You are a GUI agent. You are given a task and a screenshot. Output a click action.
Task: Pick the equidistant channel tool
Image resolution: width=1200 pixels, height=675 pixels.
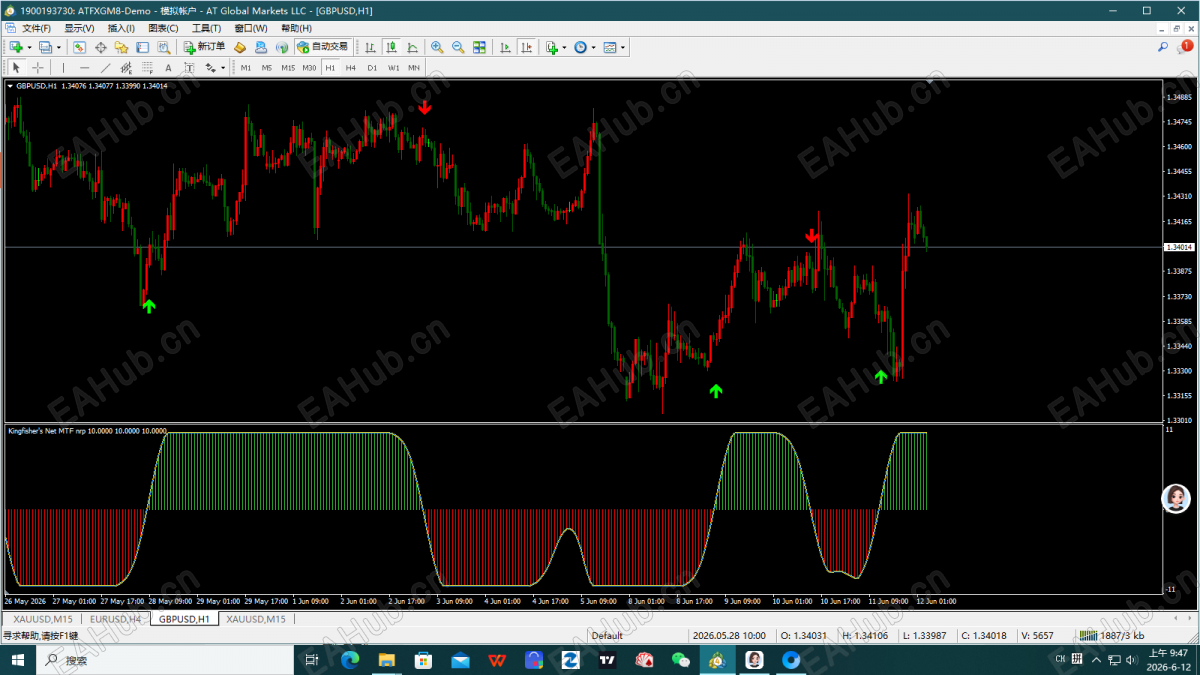126,68
